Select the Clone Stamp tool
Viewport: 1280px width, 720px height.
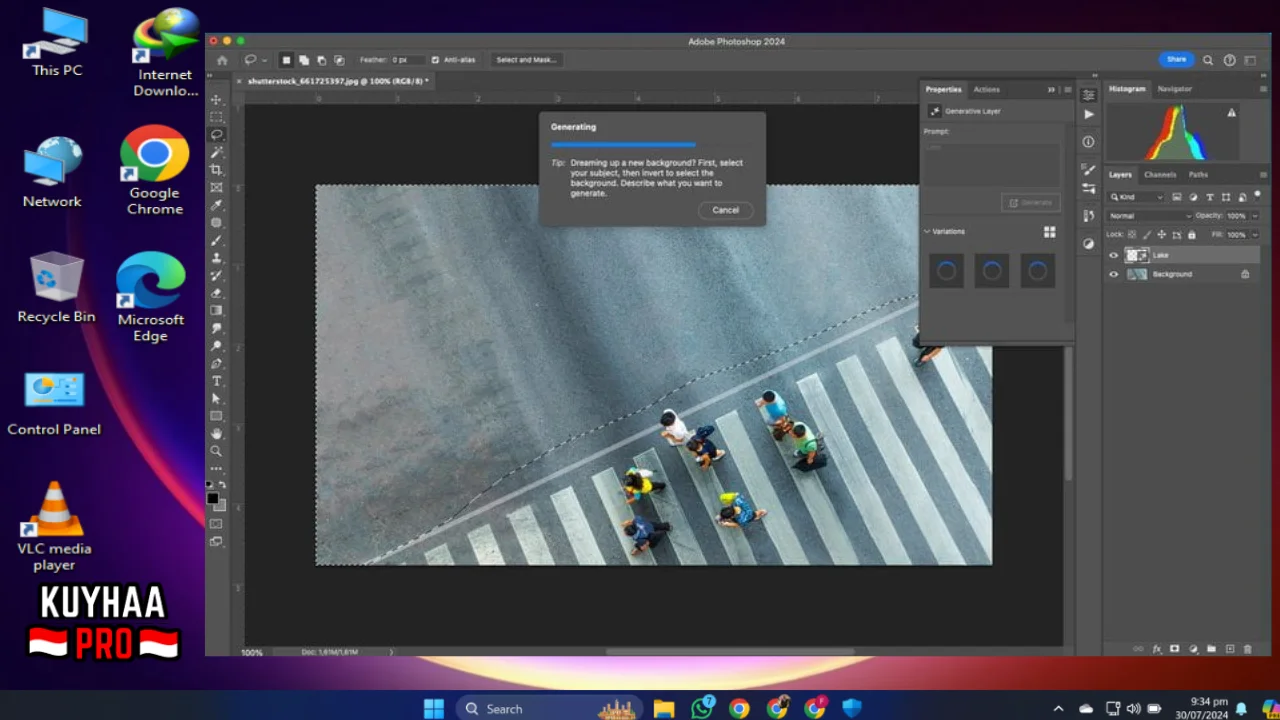pyautogui.click(x=216, y=258)
